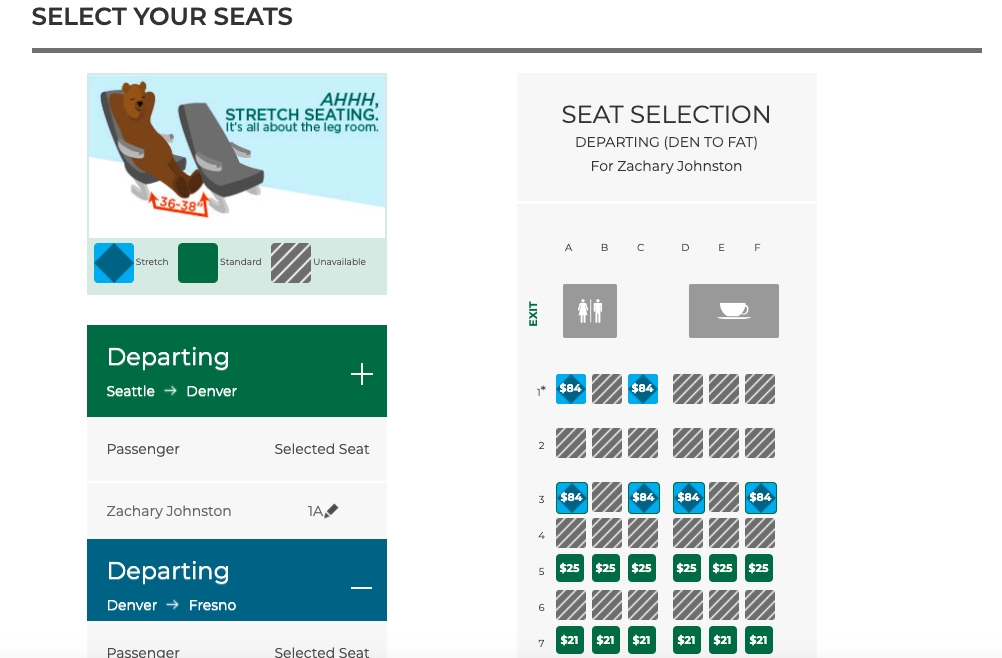Click the Stretch Seating promo banner

pyautogui.click(x=237, y=155)
